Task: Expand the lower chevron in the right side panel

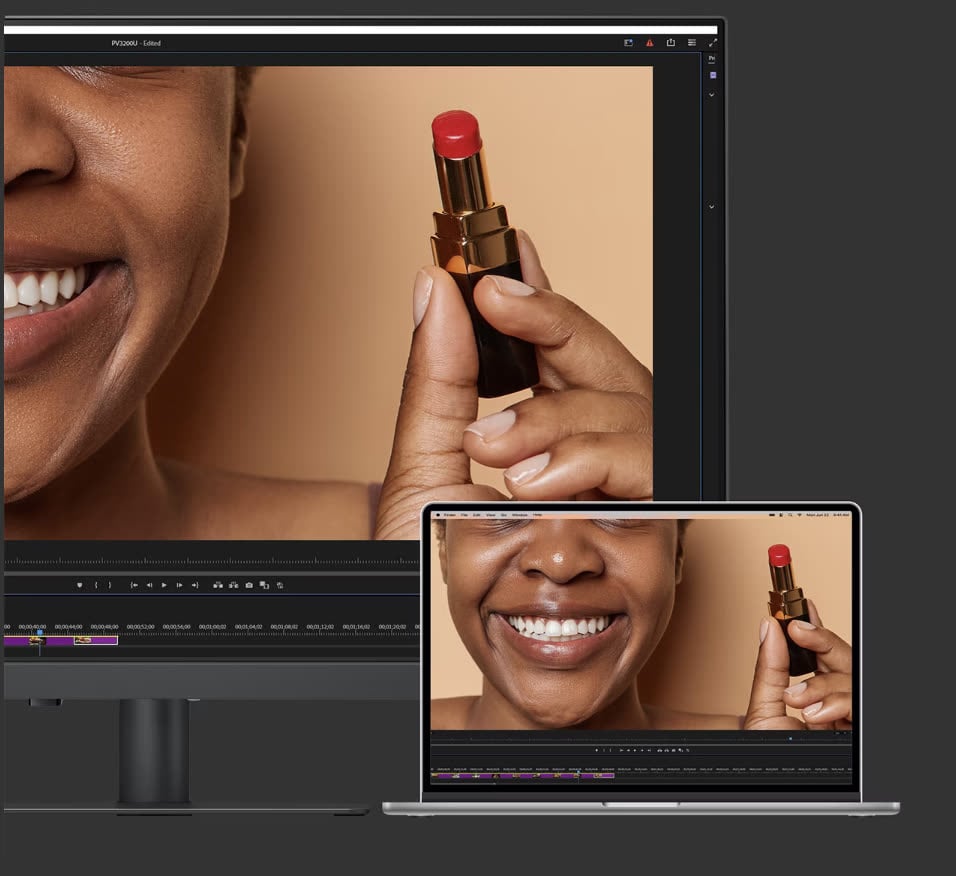Action: (x=712, y=207)
